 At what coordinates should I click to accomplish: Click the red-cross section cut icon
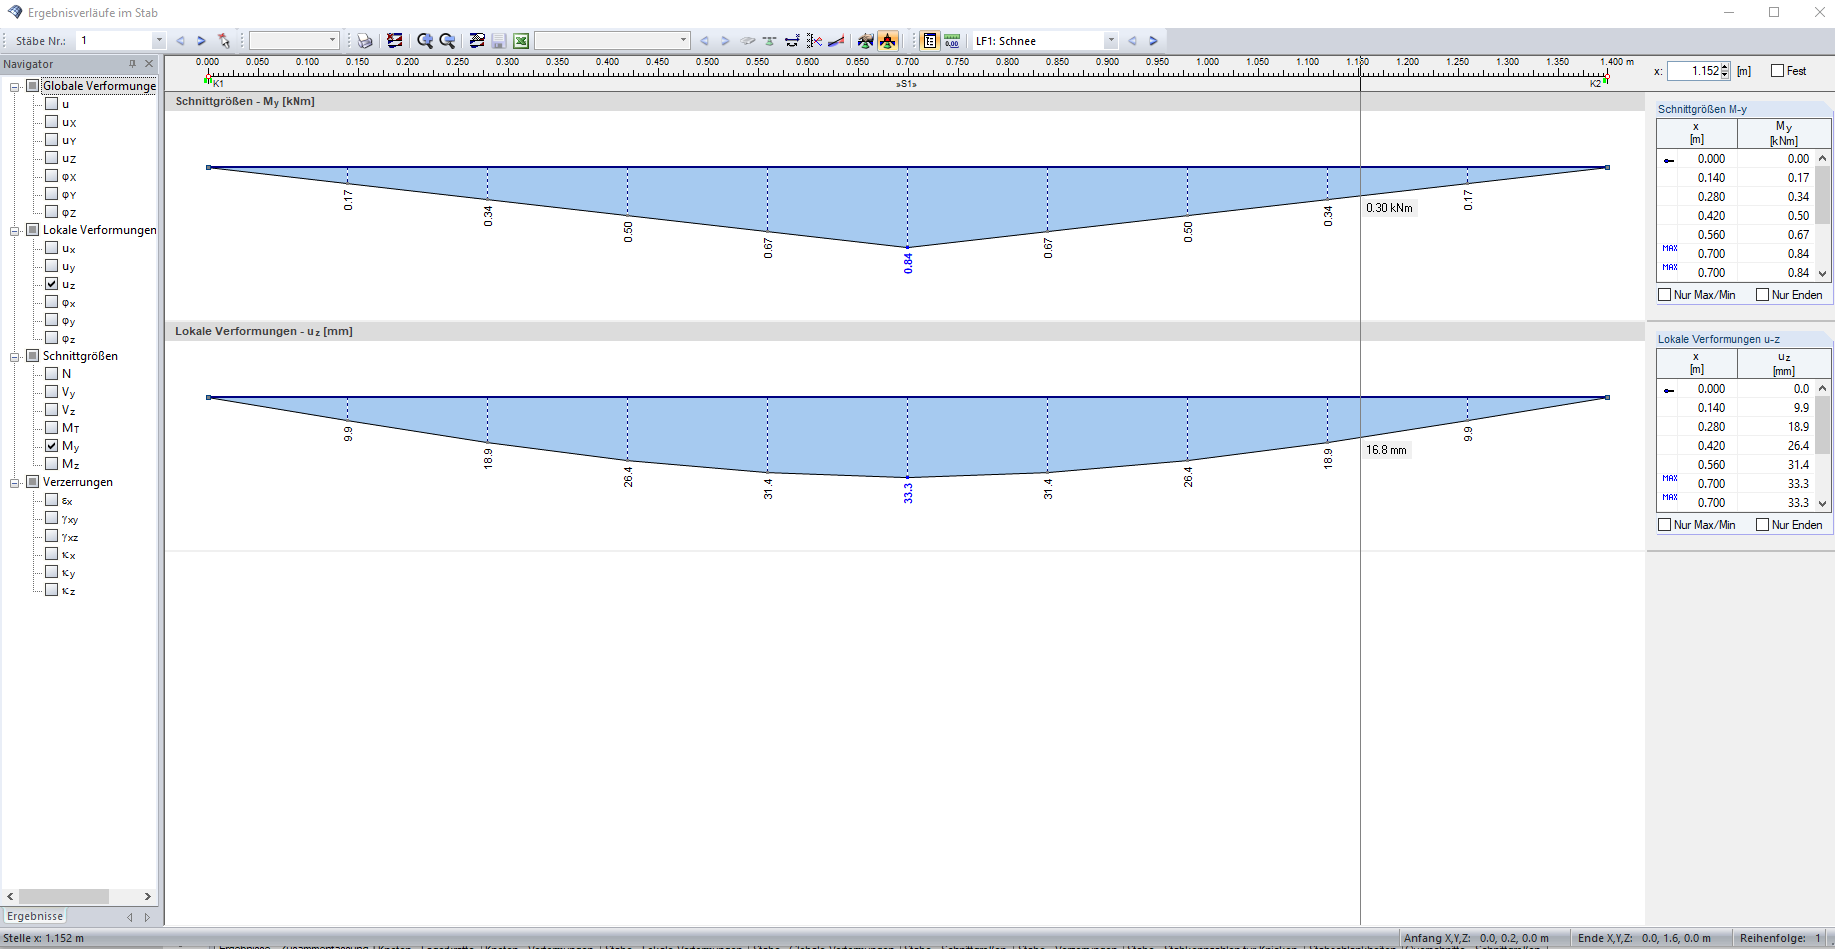tap(814, 41)
